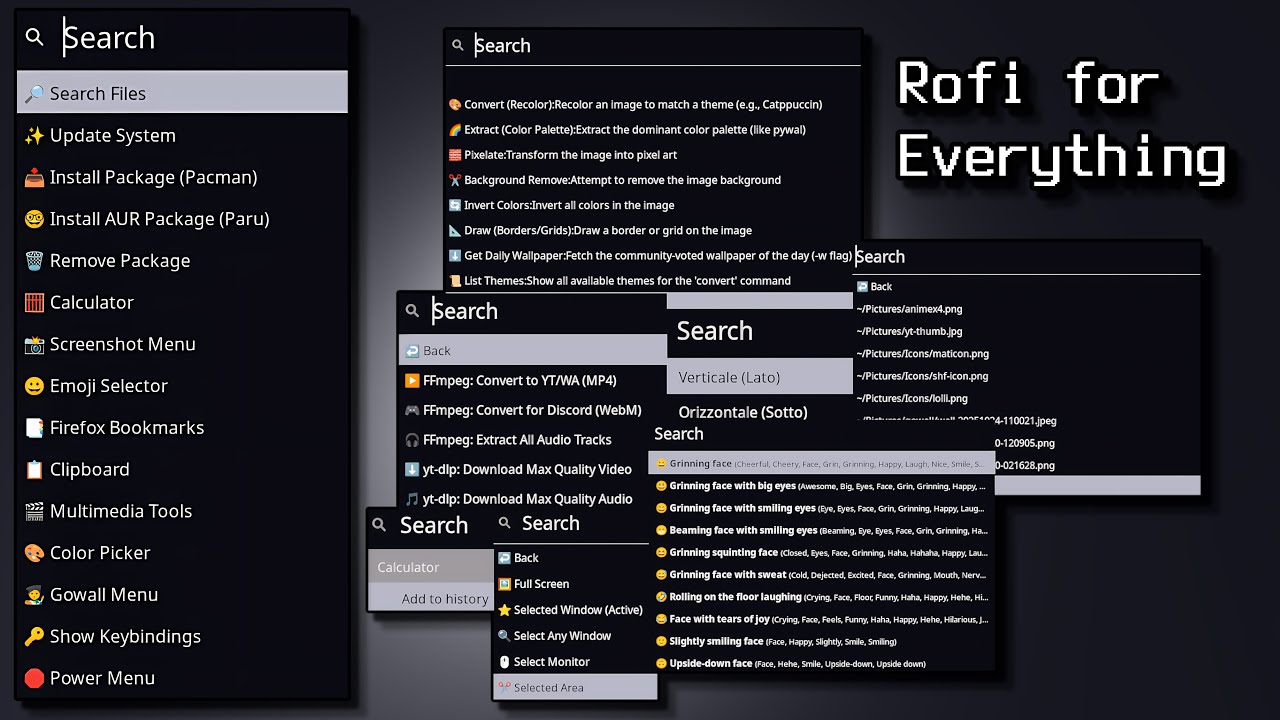Click the red circle icon beside Power Menu
Screen dimensions: 1280x720
coord(34,678)
